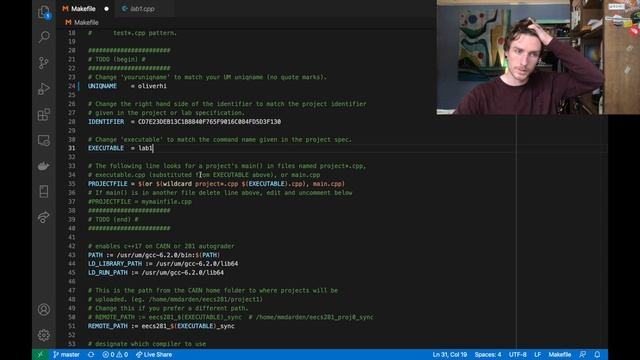Click the REMOTE_PATH variable on line 51
640x360 pixels.
pyautogui.click(x=107, y=326)
